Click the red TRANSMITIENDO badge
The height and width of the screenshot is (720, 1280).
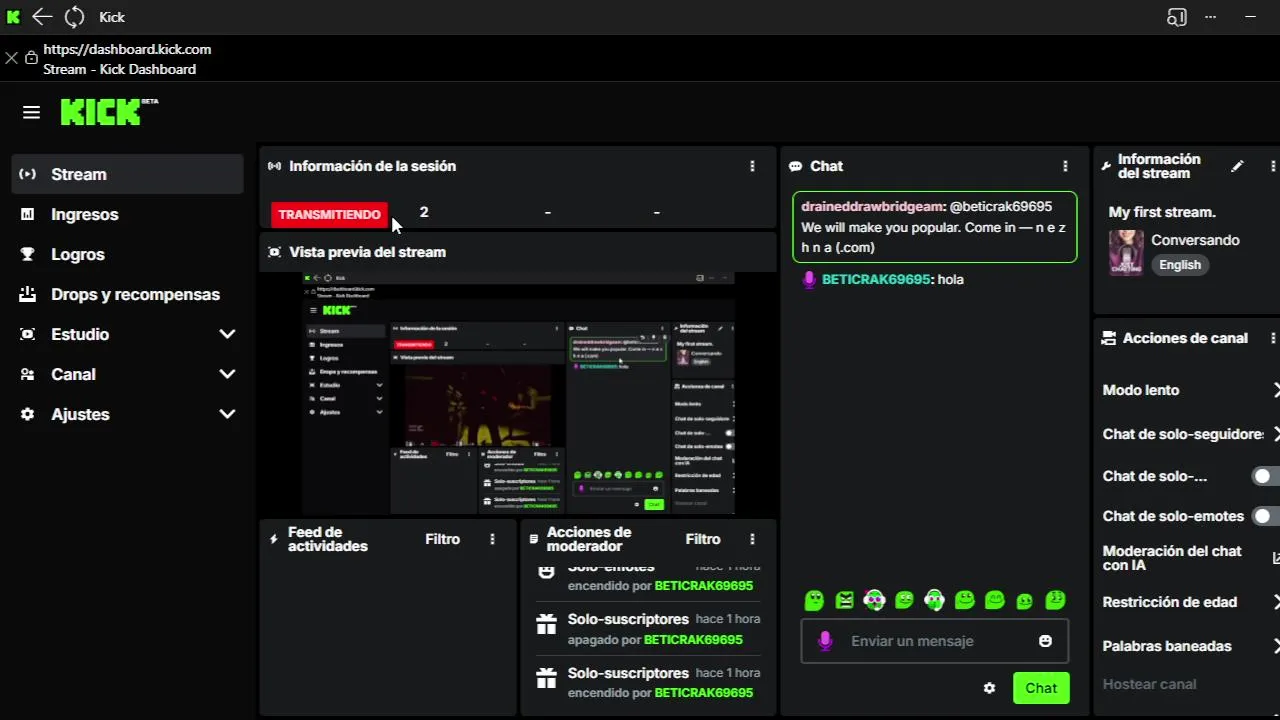[329, 214]
